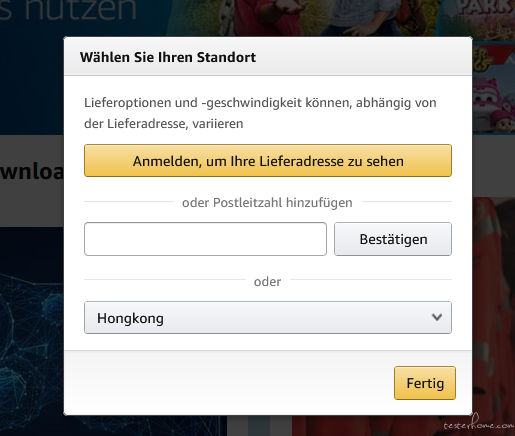Click the orange-red jacket image
This screenshot has height=436, width=515.
pyautogui.click(x=494, y=300)
